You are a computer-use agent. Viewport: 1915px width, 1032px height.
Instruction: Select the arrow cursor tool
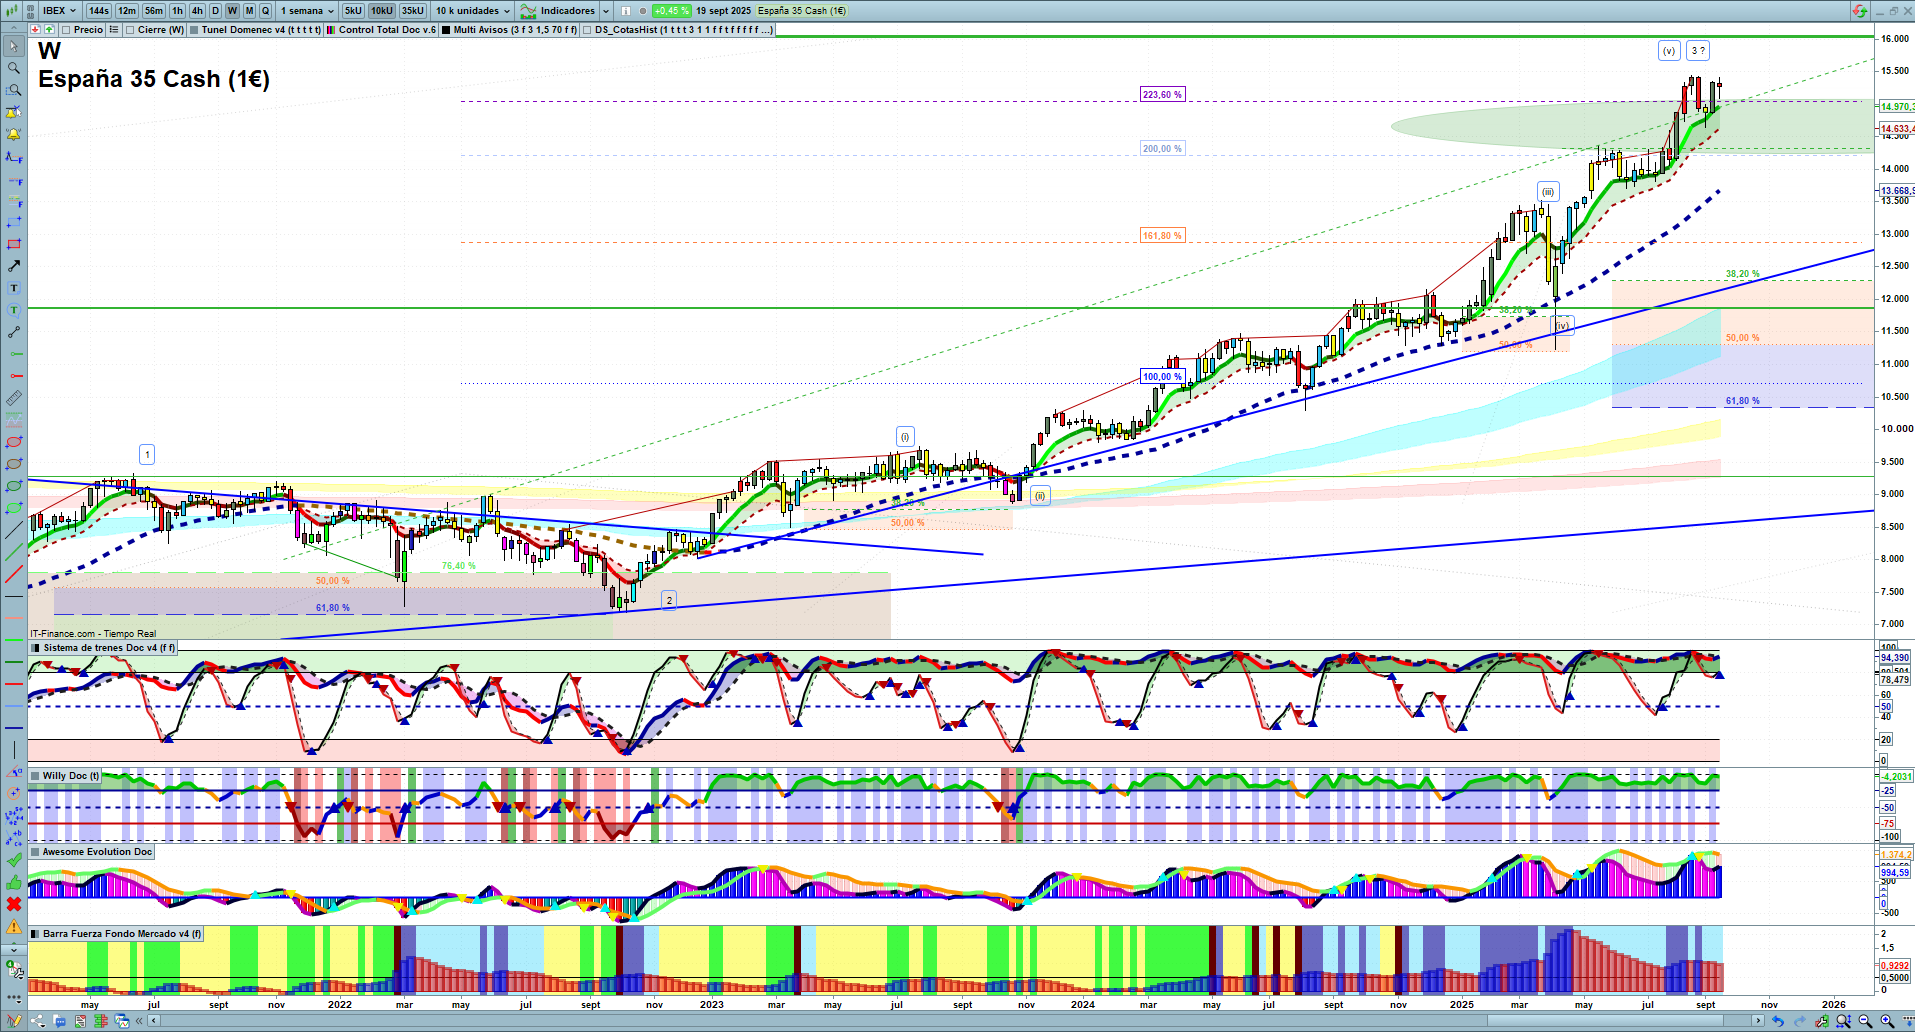(x=14, y=46)
